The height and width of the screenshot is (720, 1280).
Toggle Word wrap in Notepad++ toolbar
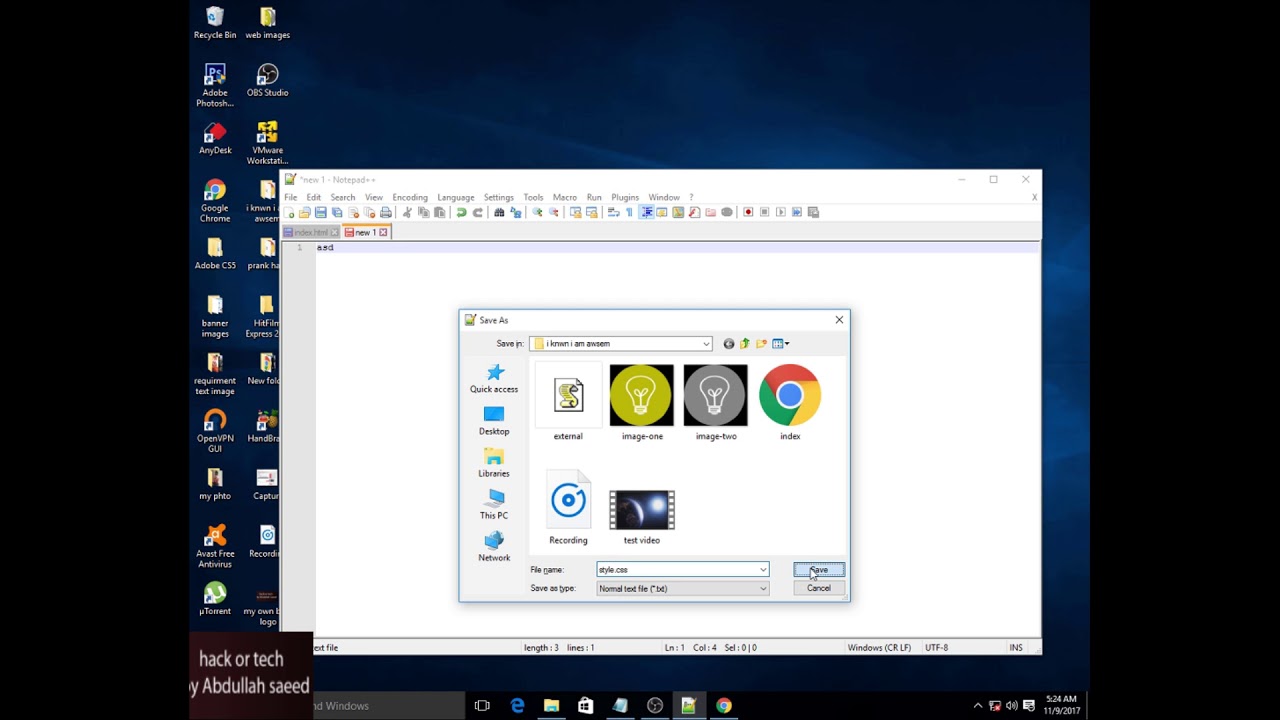click(613, 212)
